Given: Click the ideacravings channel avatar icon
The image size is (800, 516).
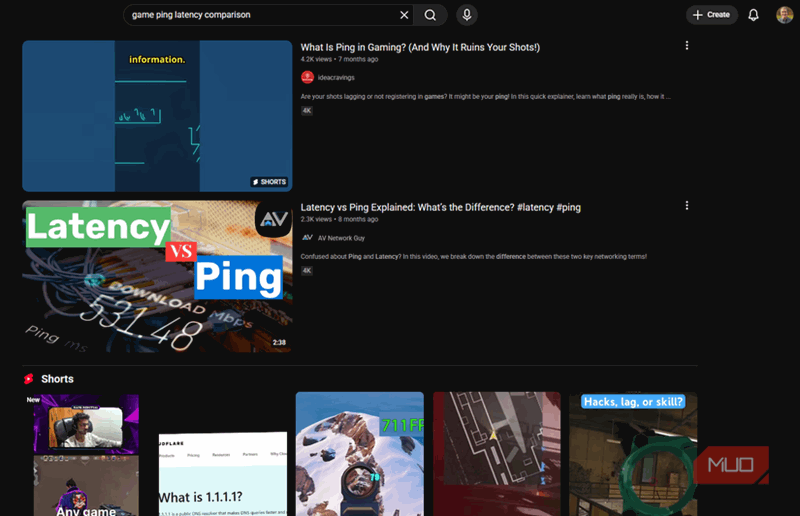Looking at the screenshot, I should [x=307, y=77].
